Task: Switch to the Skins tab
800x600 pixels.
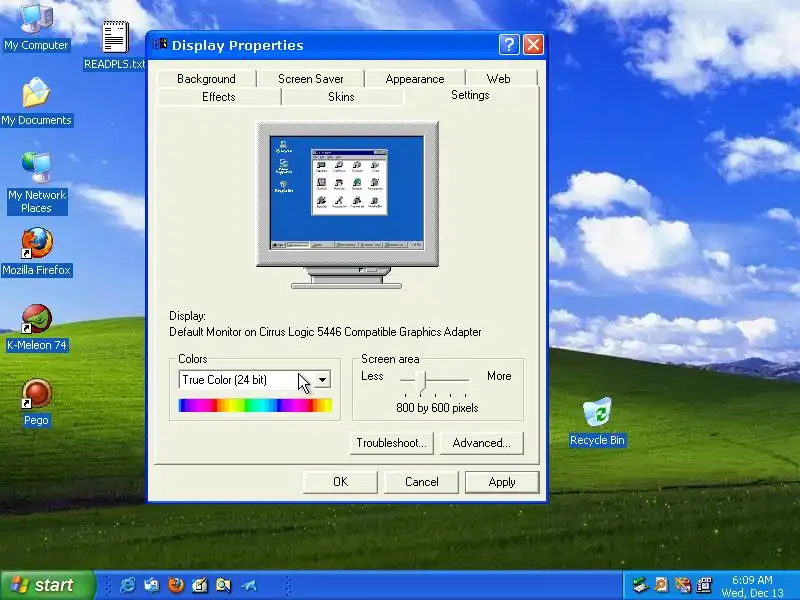Action: (x=341, y=96)
